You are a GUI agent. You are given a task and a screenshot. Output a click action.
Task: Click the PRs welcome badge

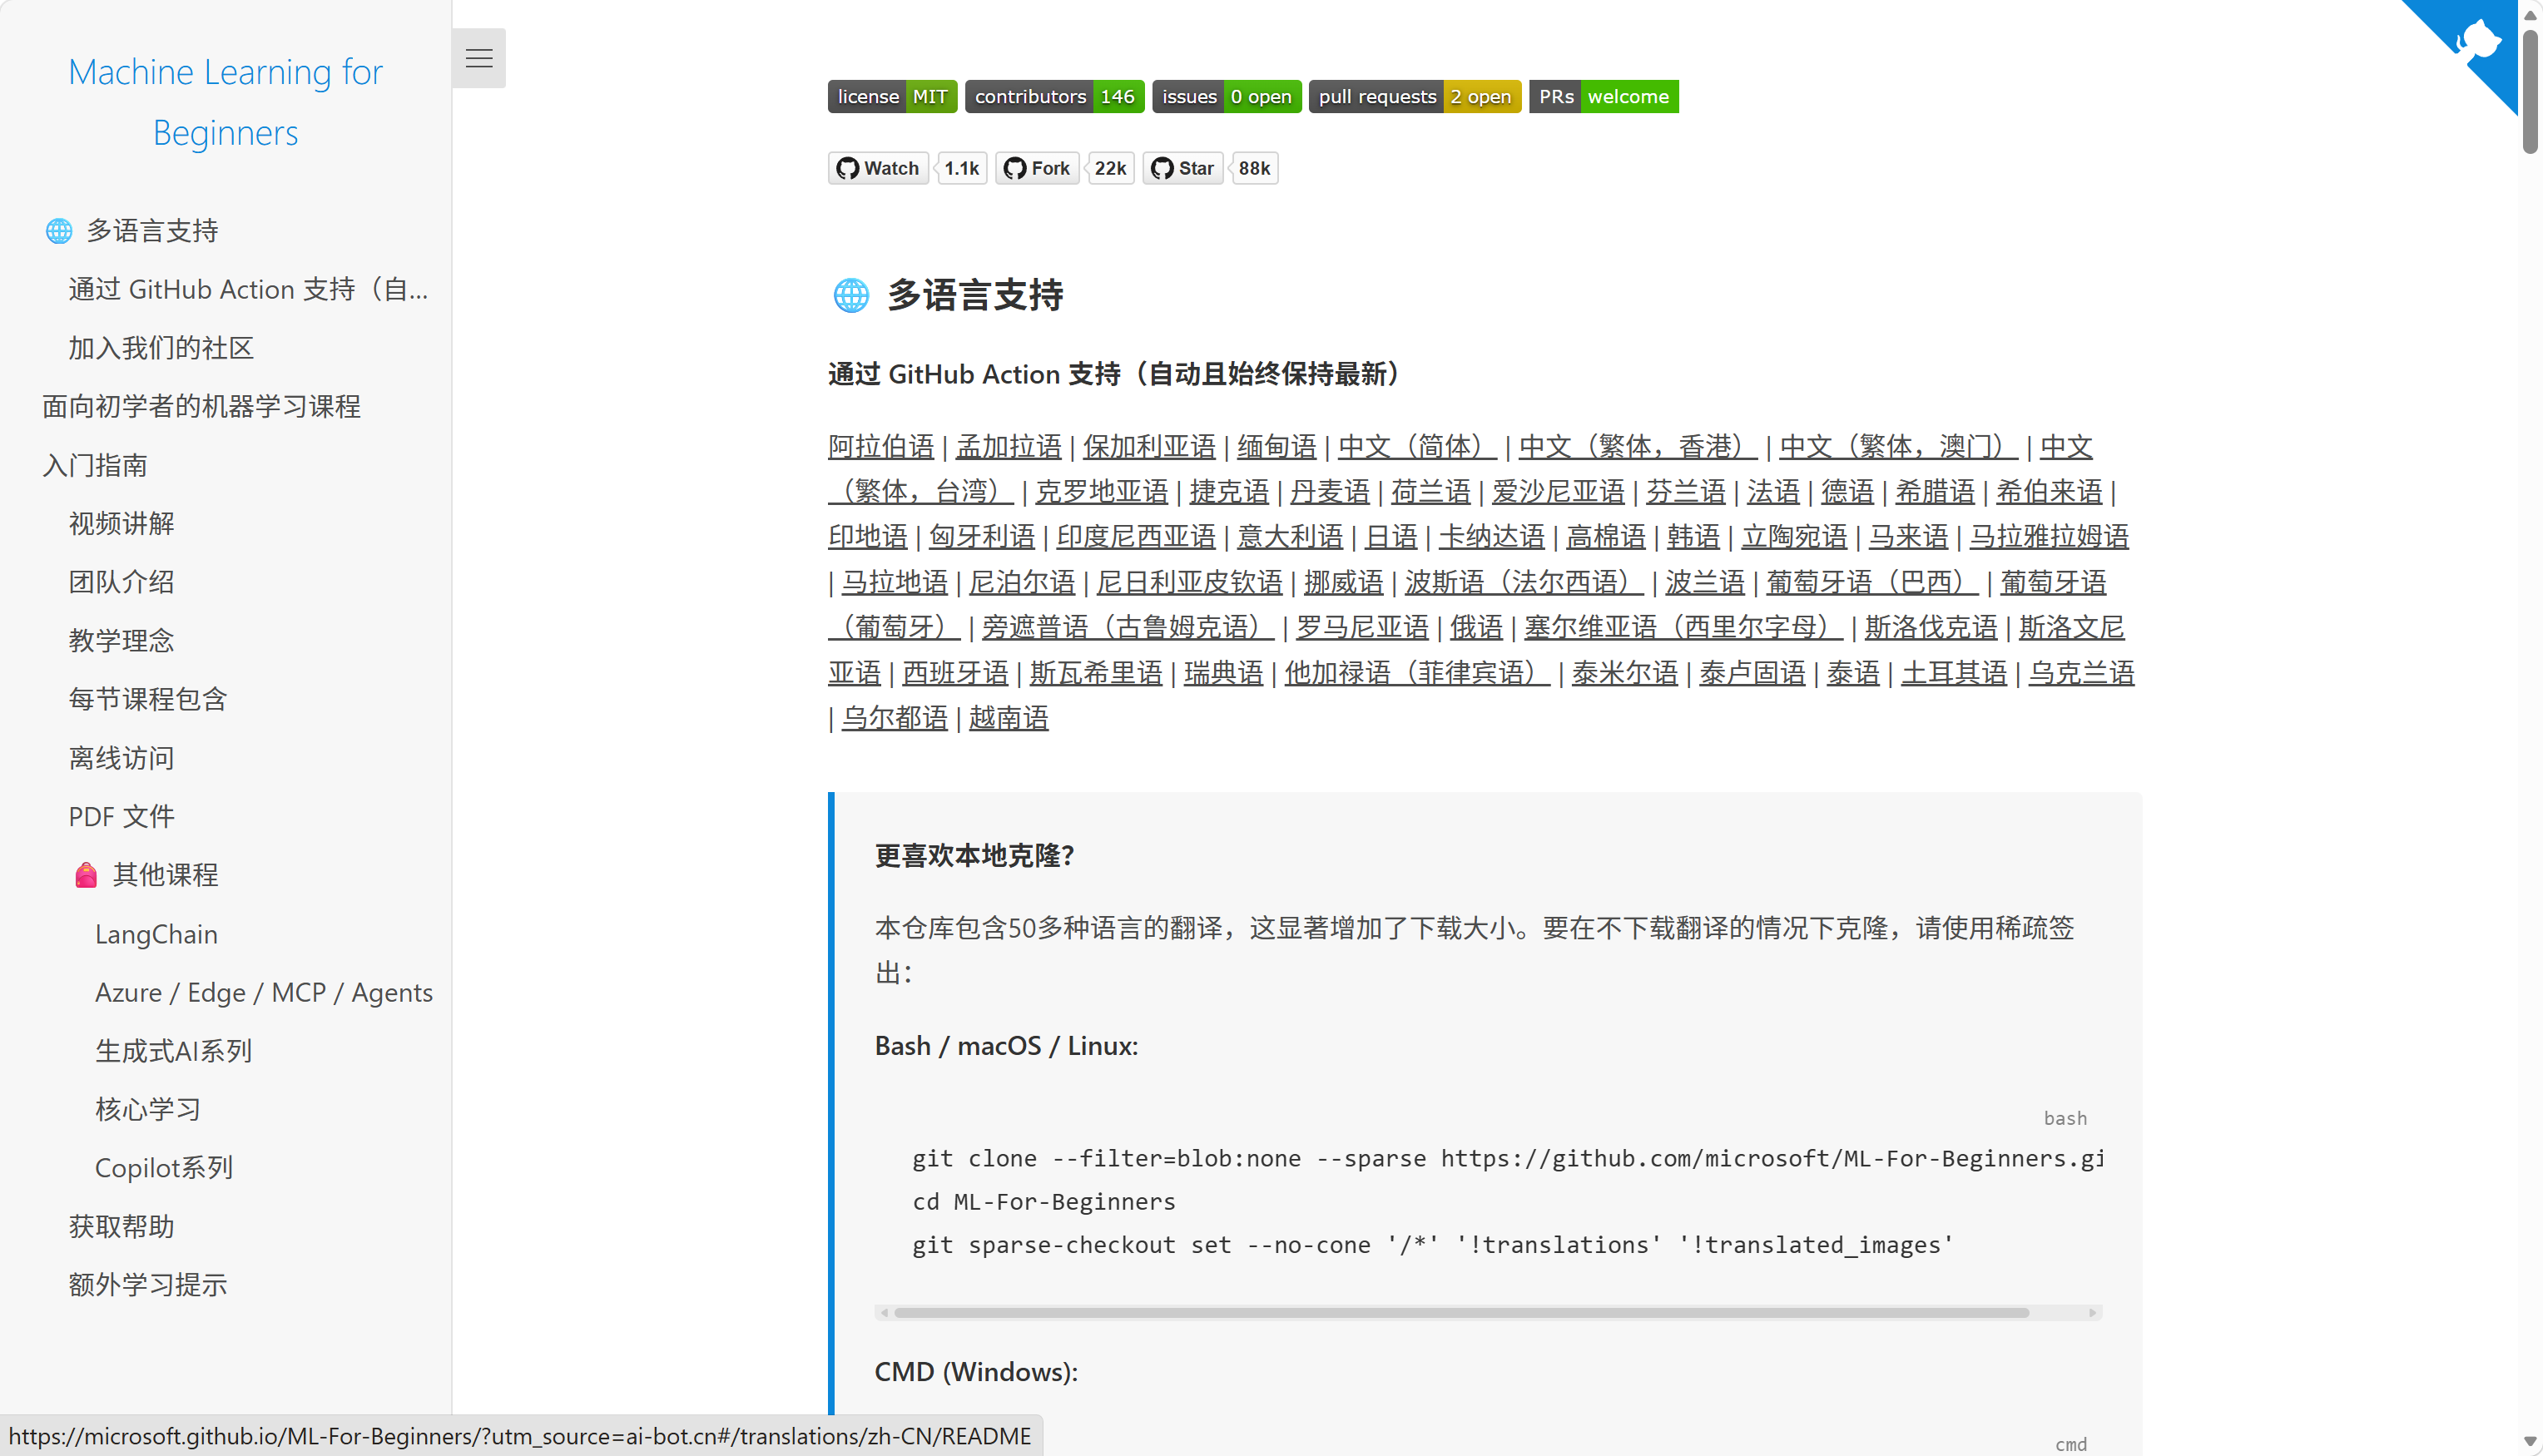[x=1604, y=97]
